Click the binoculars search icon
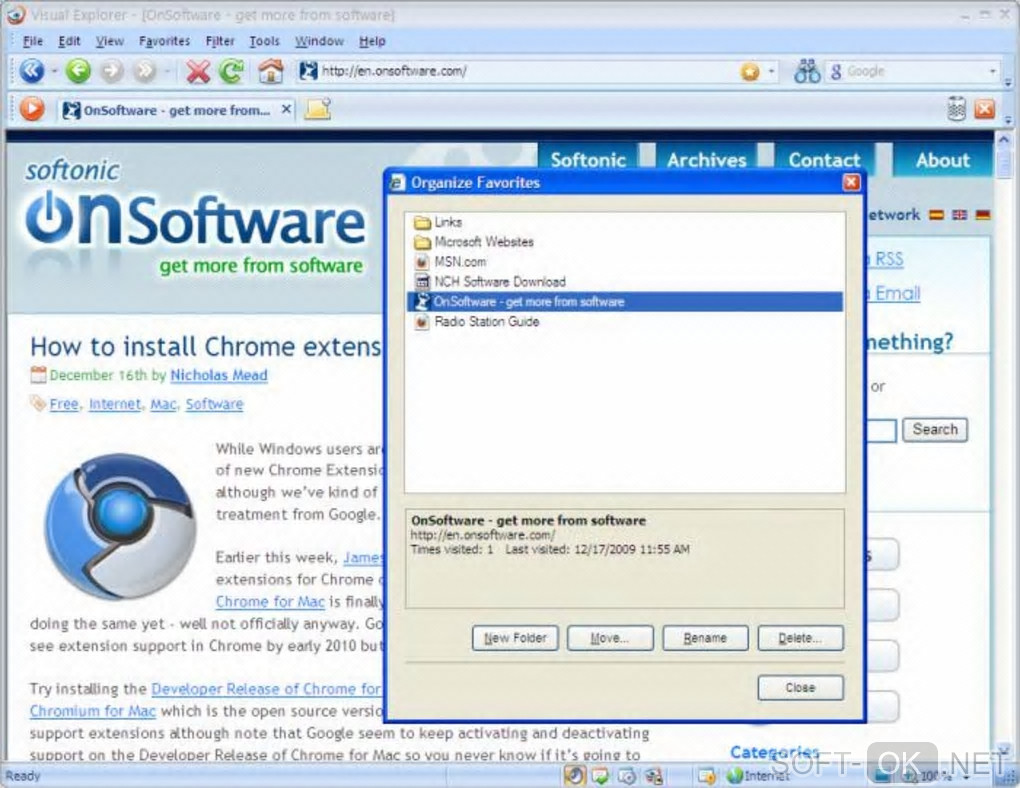1020x788 pixels. [807, 71]
